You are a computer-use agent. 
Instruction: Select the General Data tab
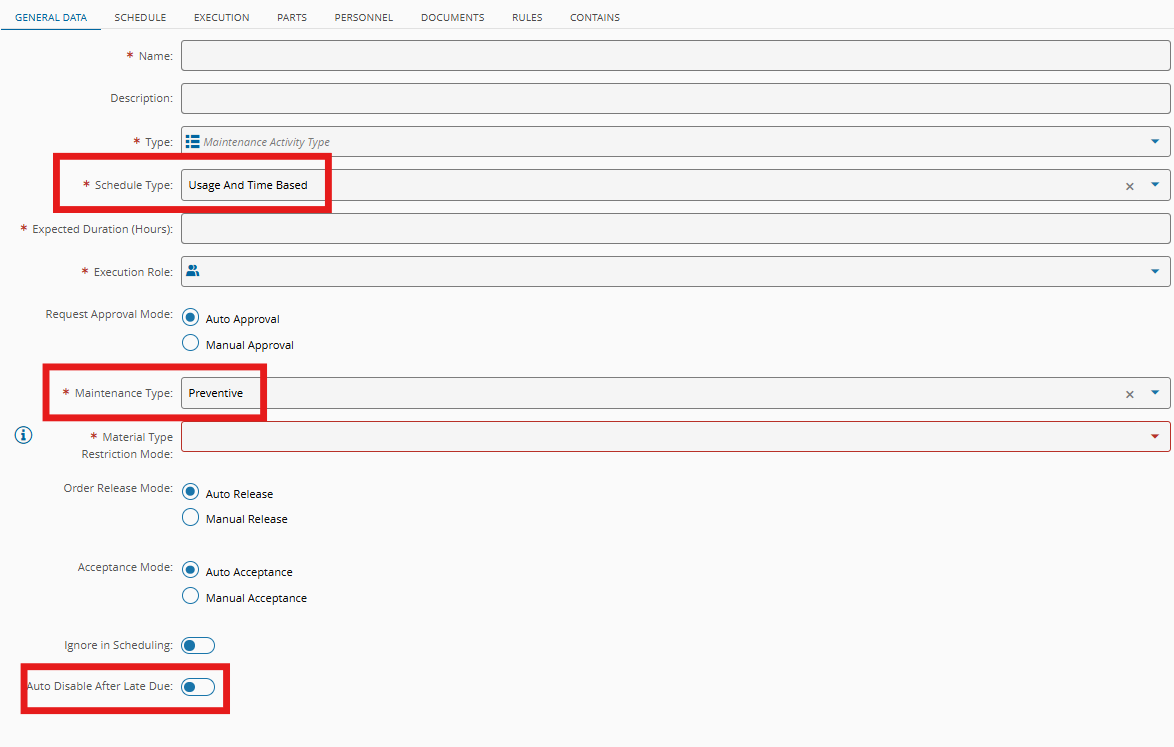[x=51, y=17]
